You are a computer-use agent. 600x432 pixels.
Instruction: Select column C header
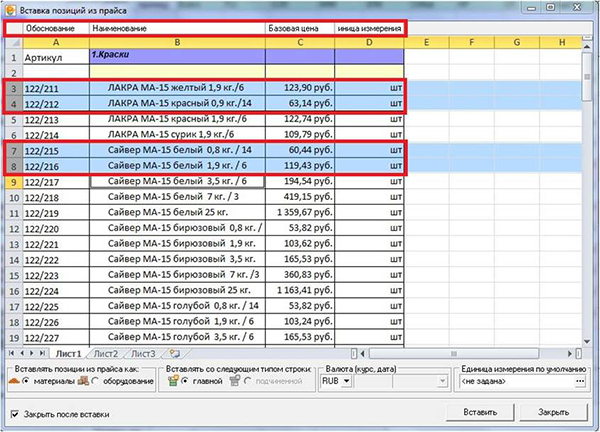pos(300,42)
